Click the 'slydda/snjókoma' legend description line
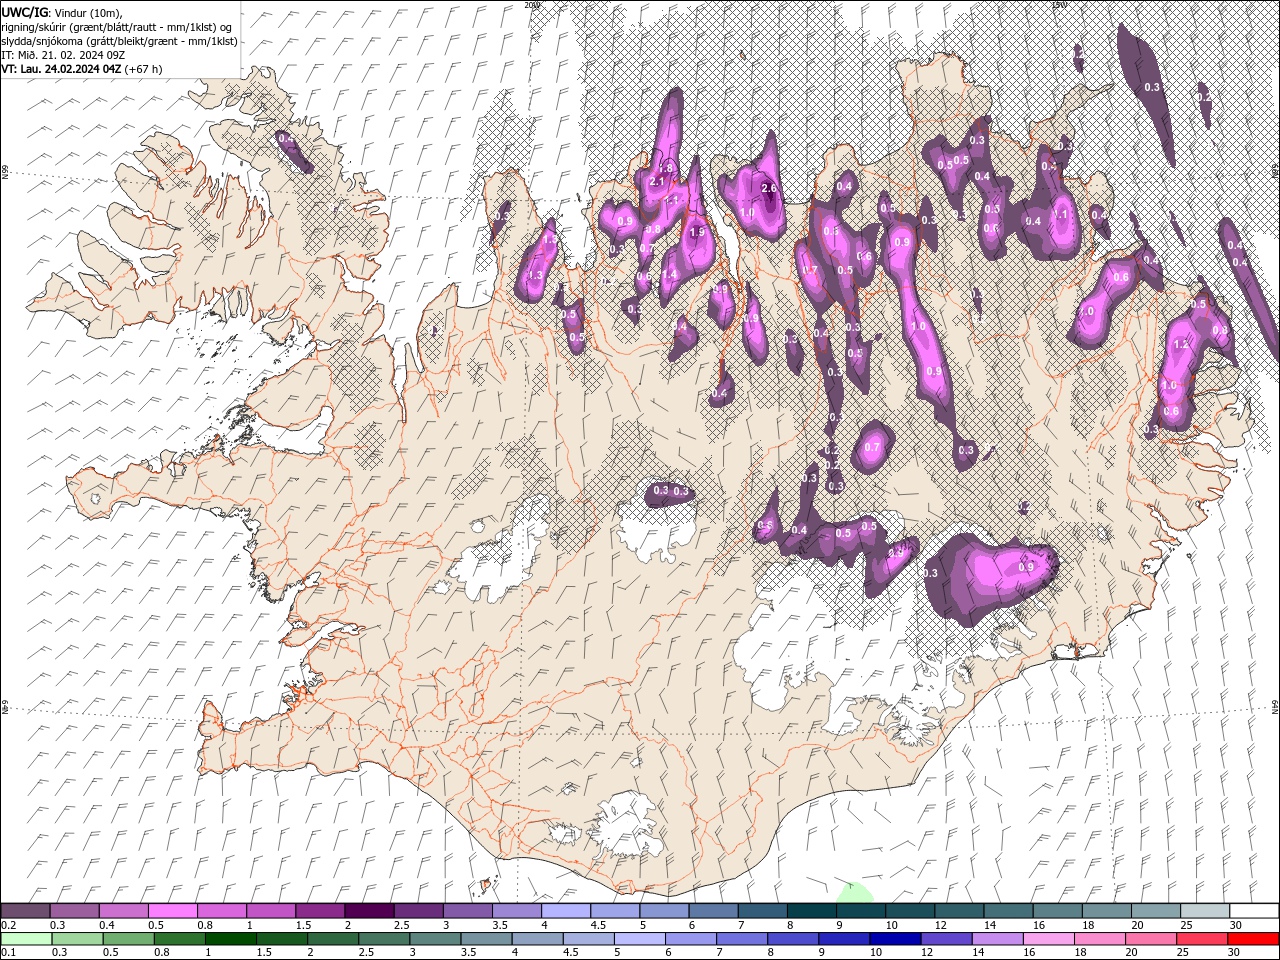Screen dimensions: 1280x960 [x=119, y=40]
